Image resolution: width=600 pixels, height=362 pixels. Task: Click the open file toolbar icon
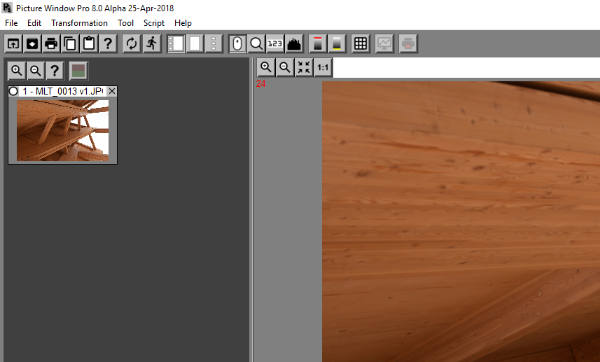pos(13,44)
